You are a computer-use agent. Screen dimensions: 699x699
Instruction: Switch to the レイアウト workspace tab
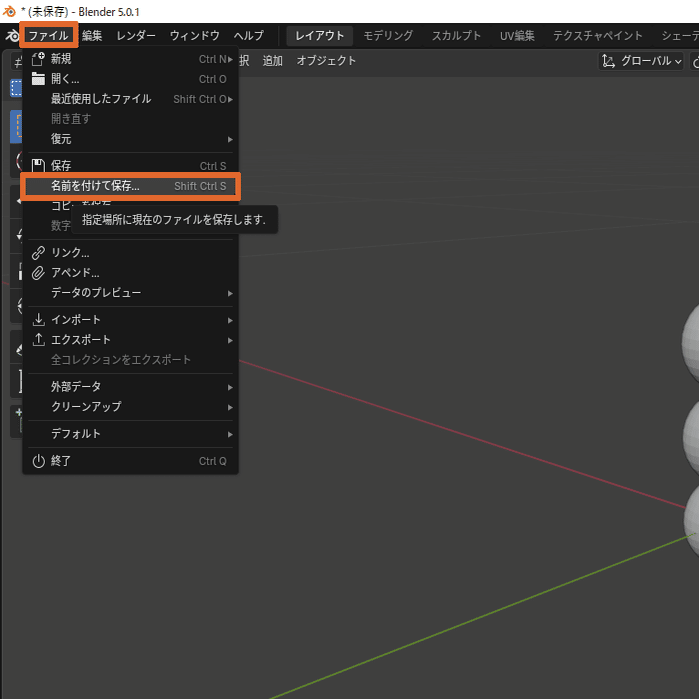pos(319,35)
